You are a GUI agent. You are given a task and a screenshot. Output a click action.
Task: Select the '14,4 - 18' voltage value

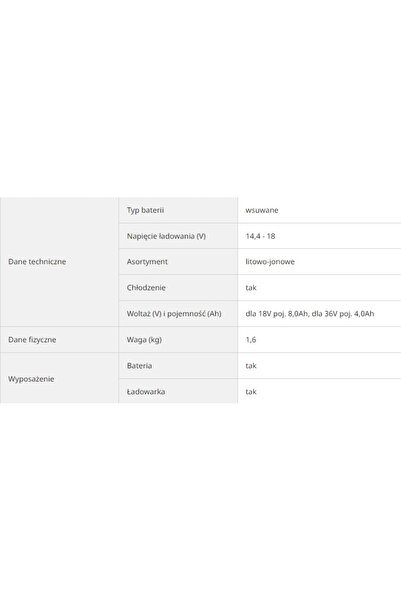(260, 236)
